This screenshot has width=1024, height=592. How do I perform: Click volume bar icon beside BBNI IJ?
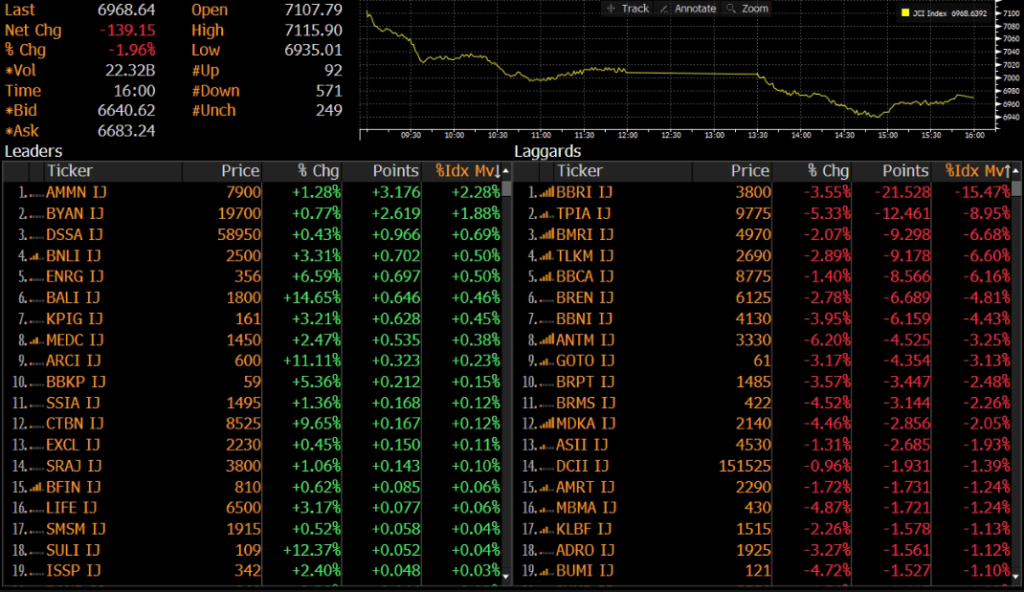pyautogui.click(x=547, y=319)
